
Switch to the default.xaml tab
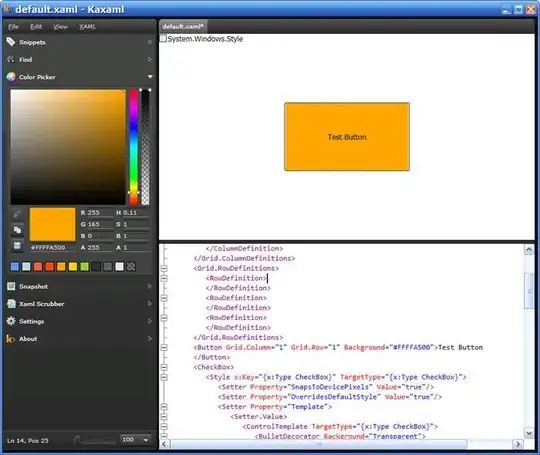point(183,27)
